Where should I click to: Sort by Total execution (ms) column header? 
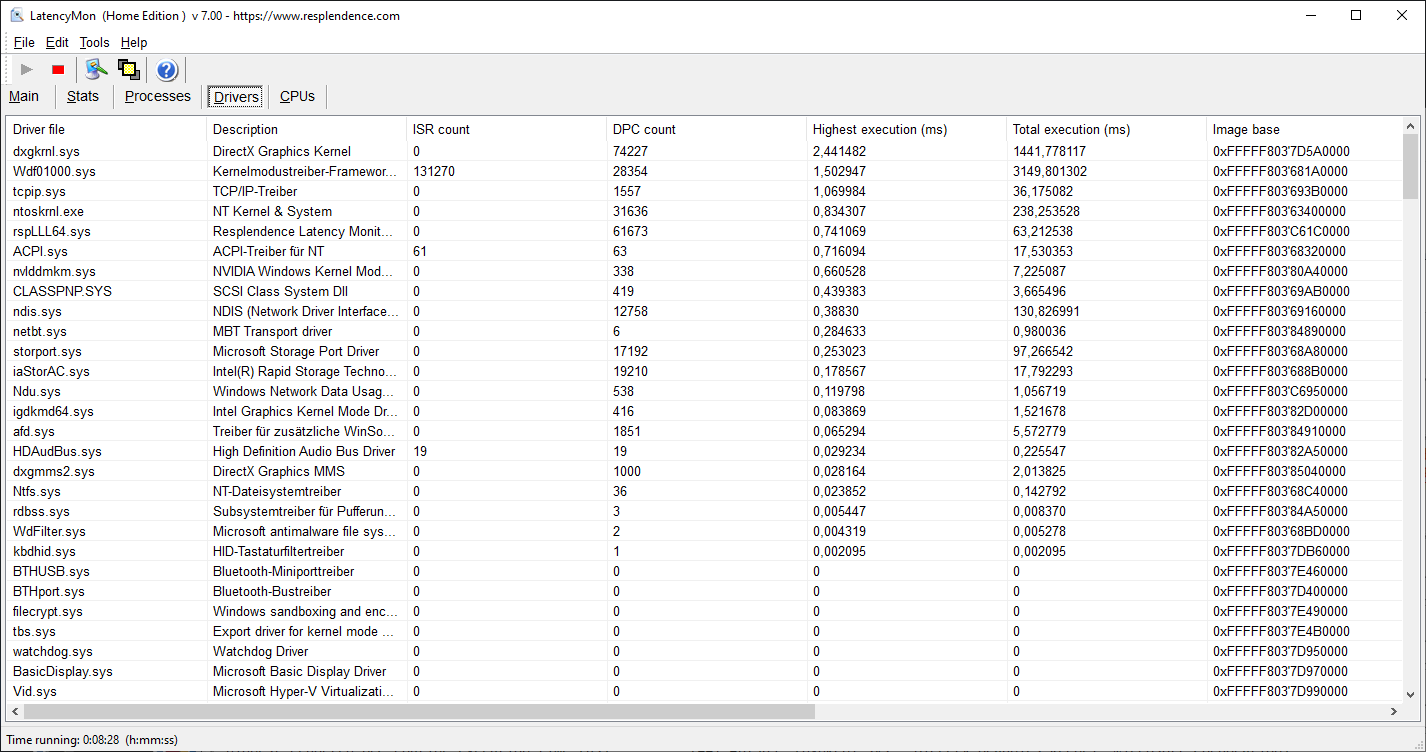coord(1107,129)
